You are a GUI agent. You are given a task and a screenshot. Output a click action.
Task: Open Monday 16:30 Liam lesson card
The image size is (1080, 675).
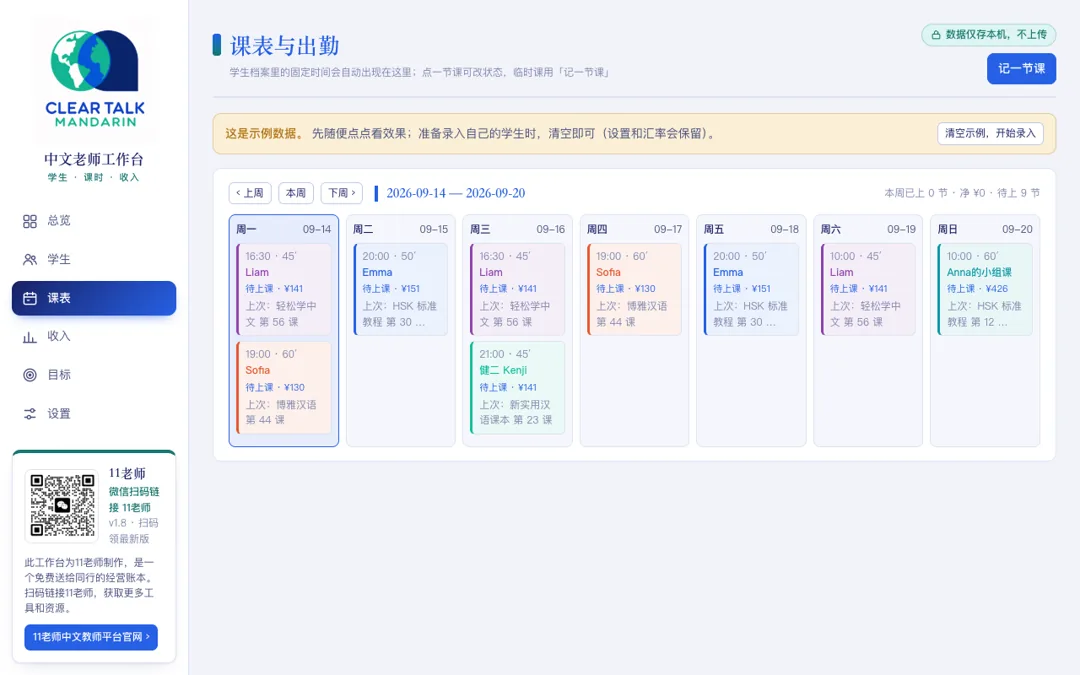tap(283, 289)
